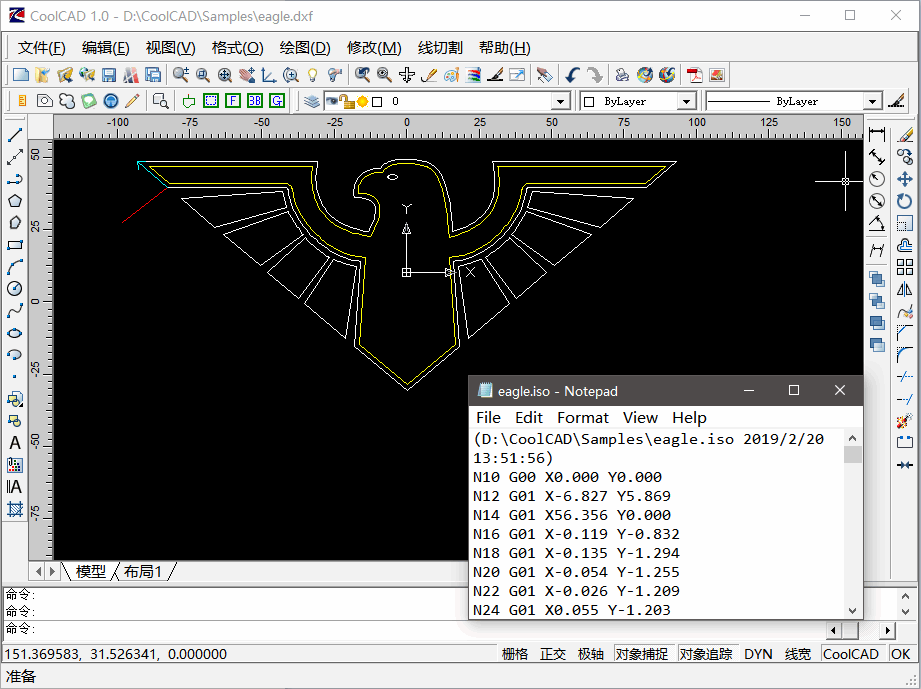Select the Rectangle drawing tool
Screen dimensions: 921x689
point(15,245)
